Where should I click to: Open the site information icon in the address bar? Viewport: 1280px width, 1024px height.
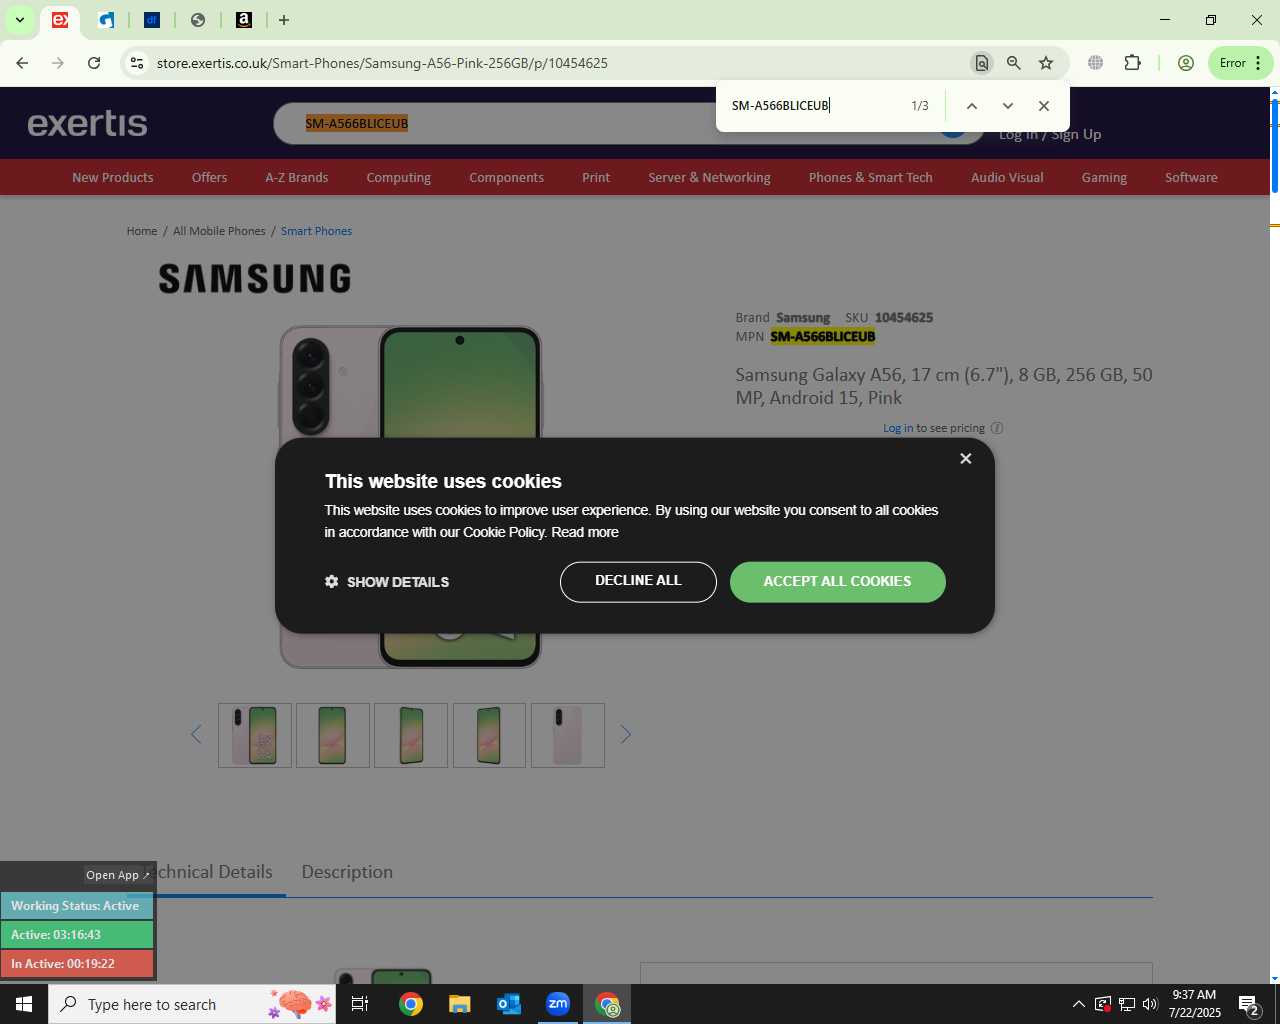[x=137, y=63]
